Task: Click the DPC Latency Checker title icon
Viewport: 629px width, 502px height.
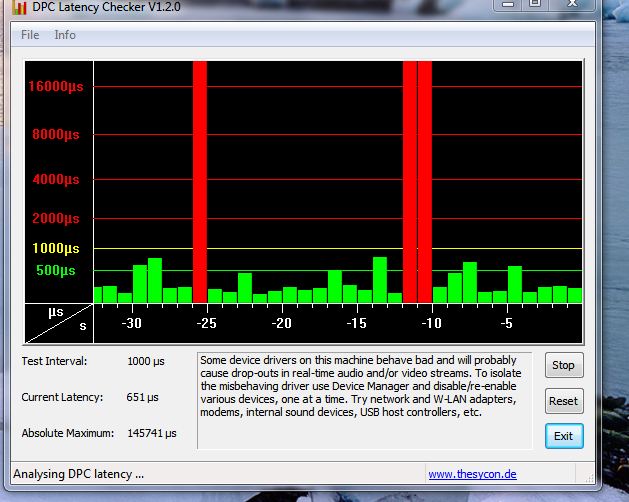Action: point(19,7)
